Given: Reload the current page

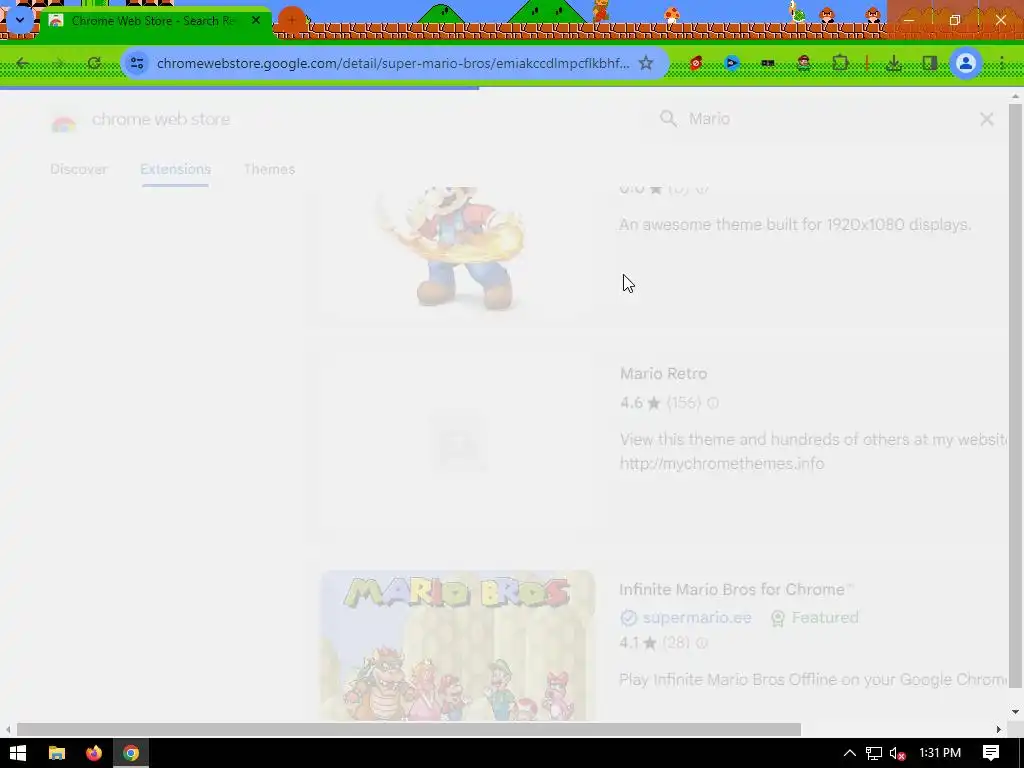Looking at the screenshot, I should coord(94,63).
